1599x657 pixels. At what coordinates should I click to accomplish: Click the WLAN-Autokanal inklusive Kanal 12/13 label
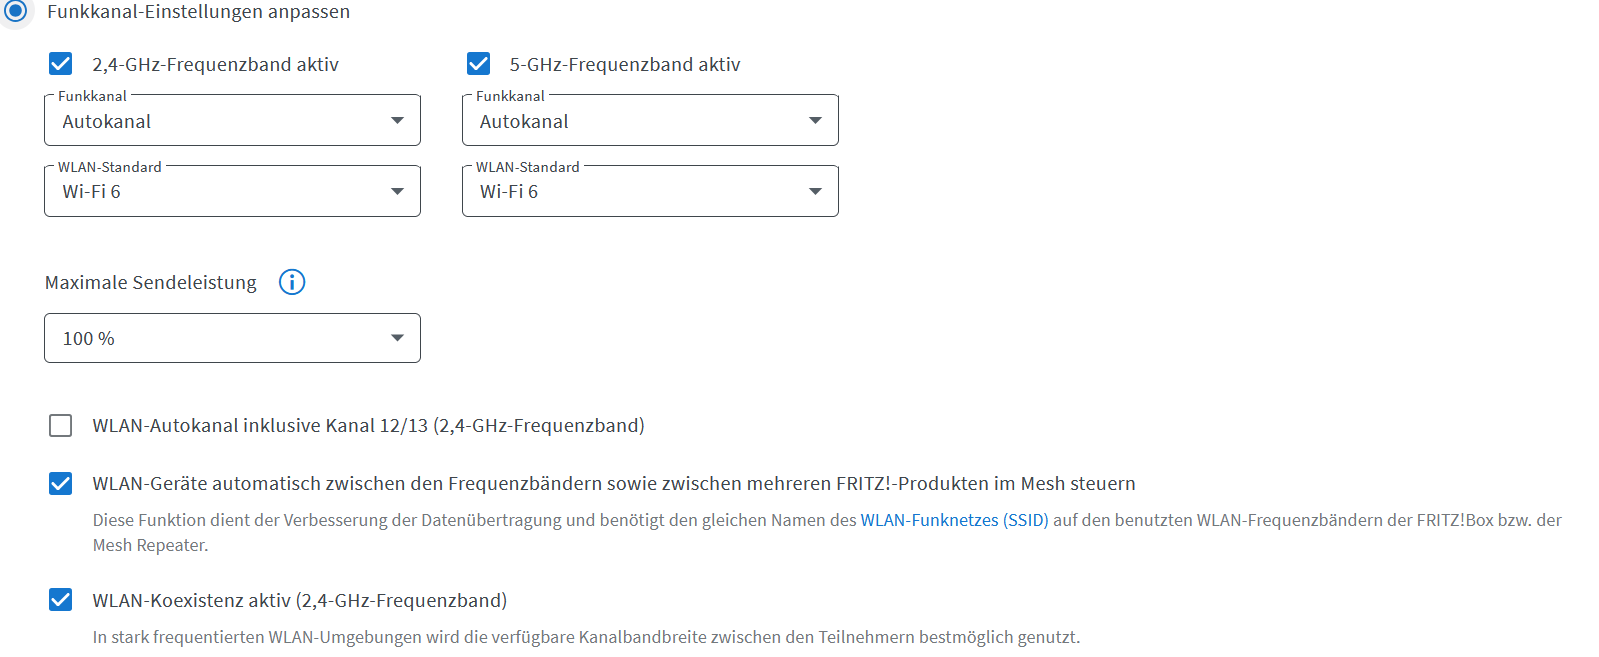click(368, 426)
